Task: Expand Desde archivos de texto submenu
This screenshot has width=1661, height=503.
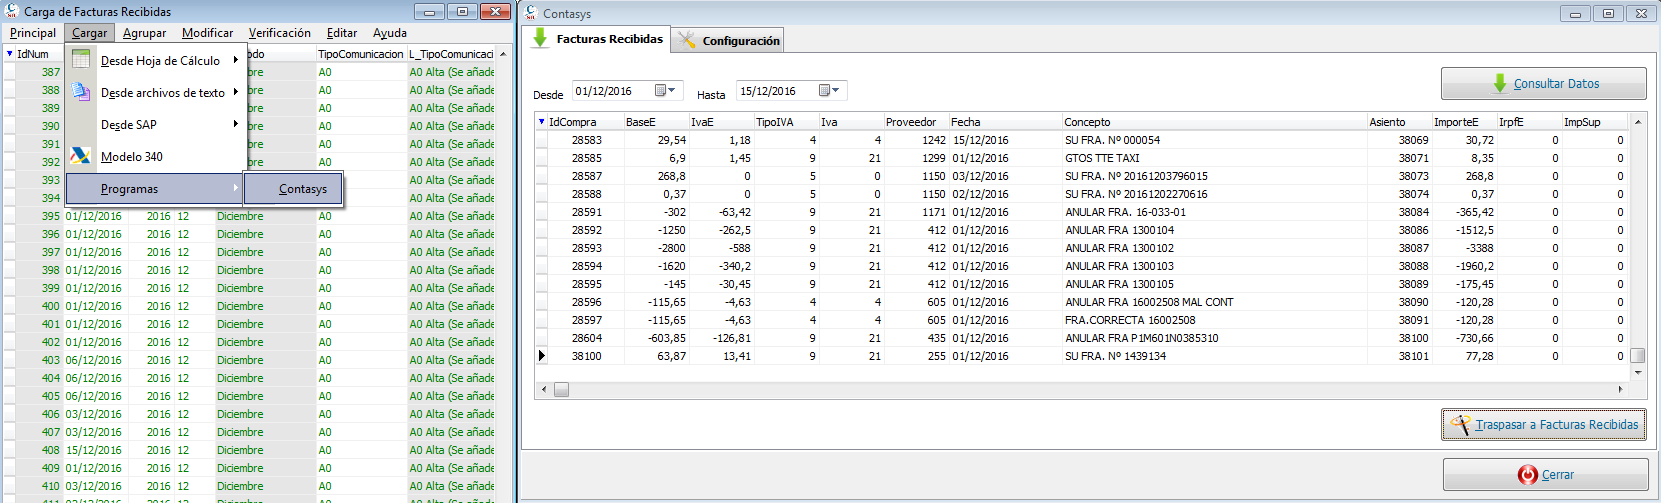Action: pos(236,92)
